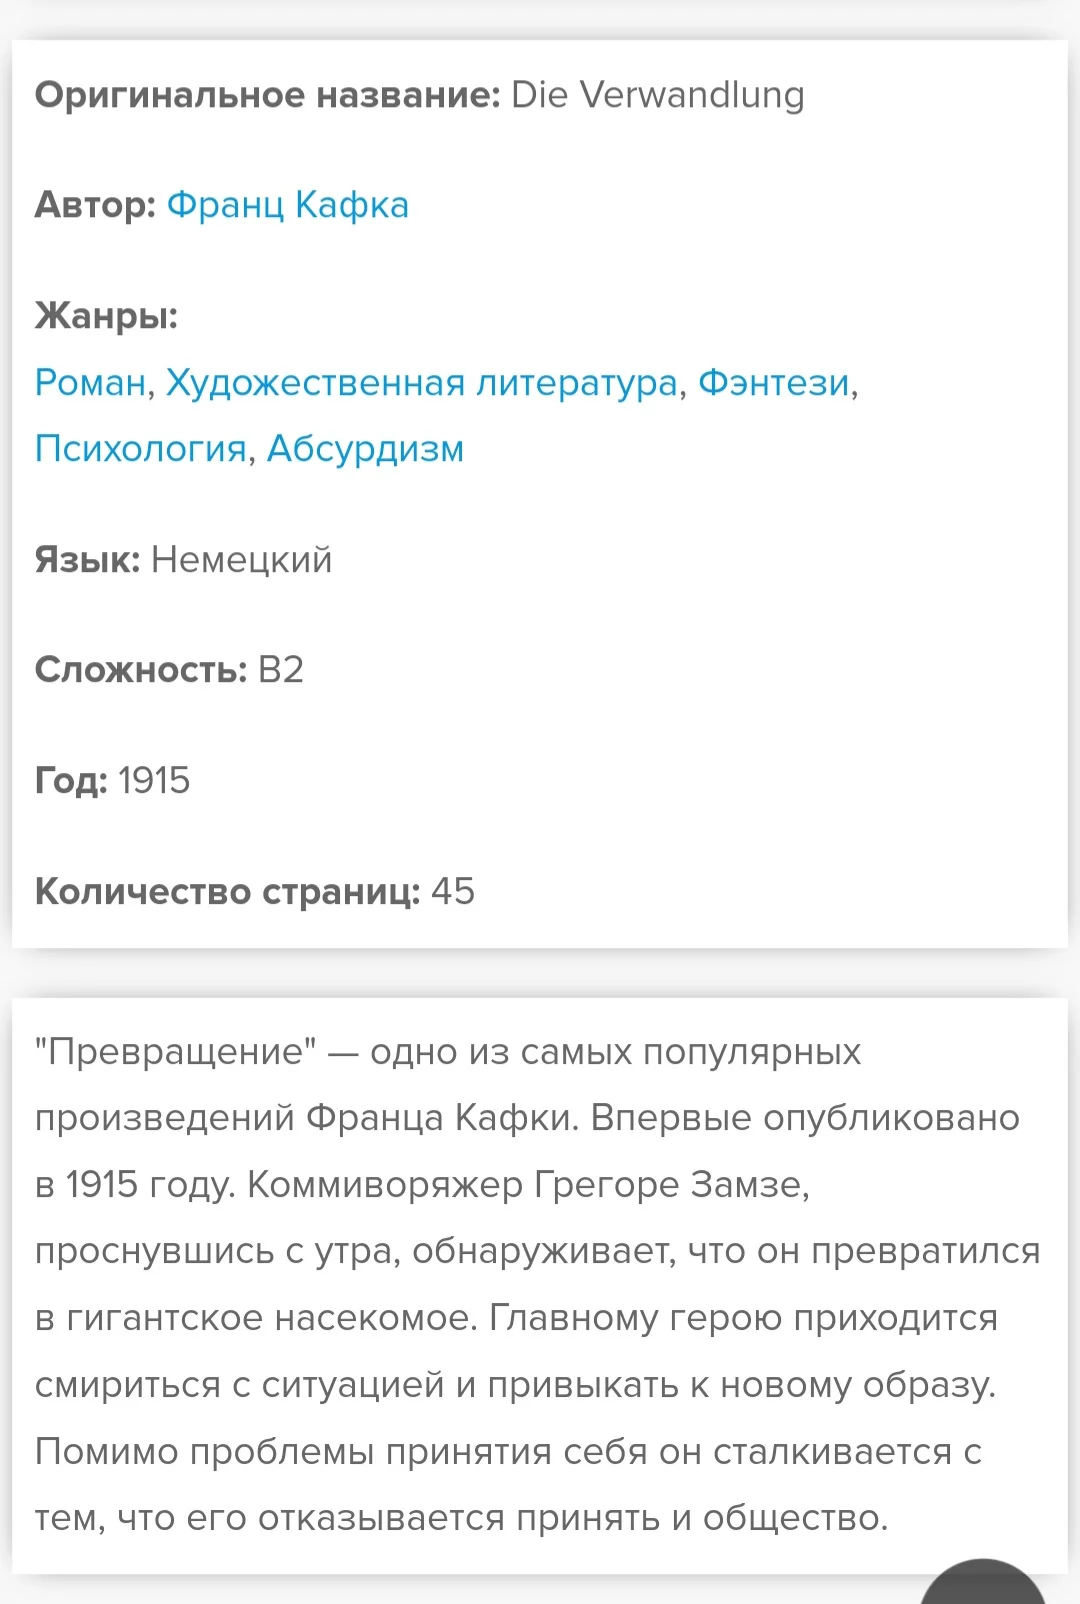The image size is (1080, 1604).
Task: Click the year value 1915 in details
Action: pos(154,780)
